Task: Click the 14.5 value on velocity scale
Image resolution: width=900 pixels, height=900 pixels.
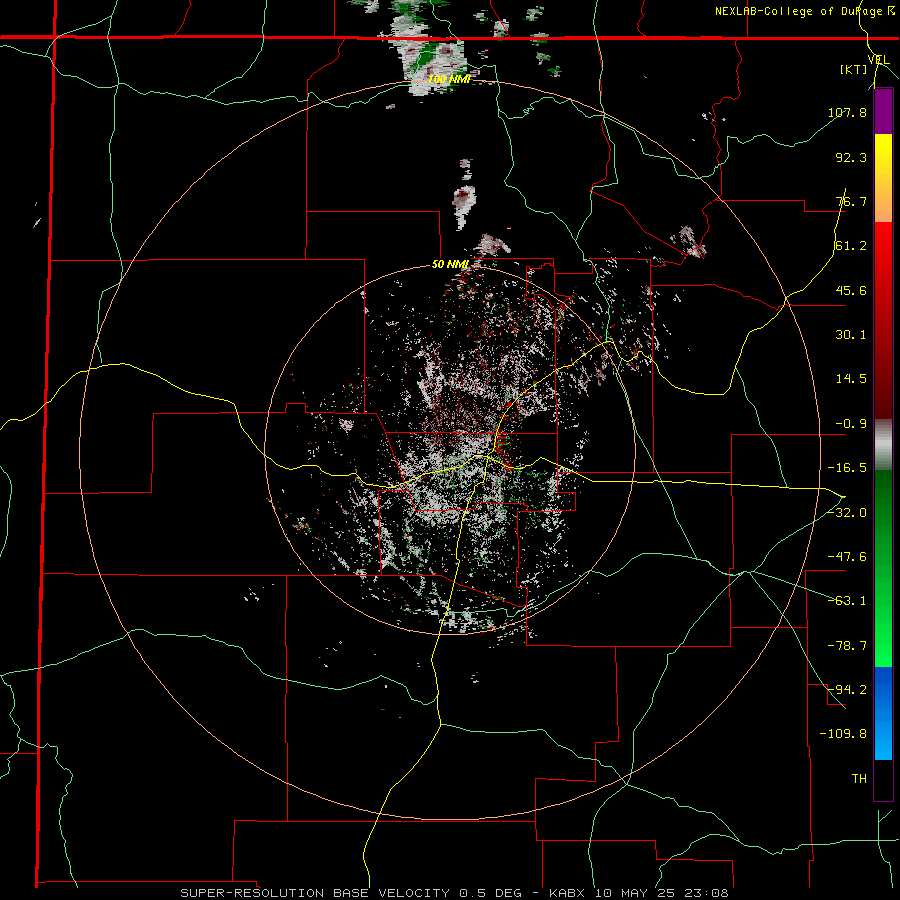Action: (x=851, y=379)
